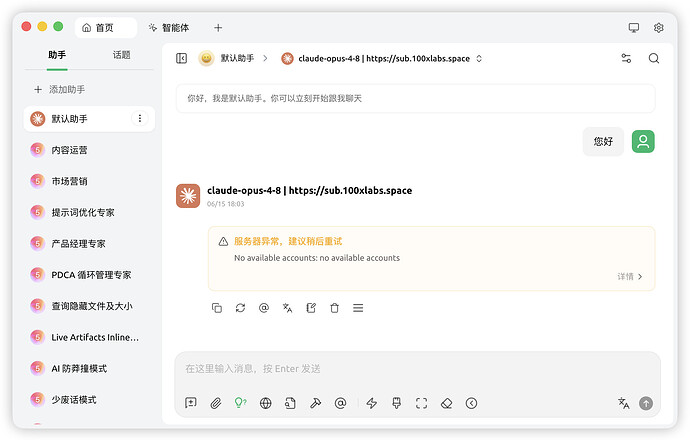Click the message input field
The image size is (690, 440).
coord(417,369)
